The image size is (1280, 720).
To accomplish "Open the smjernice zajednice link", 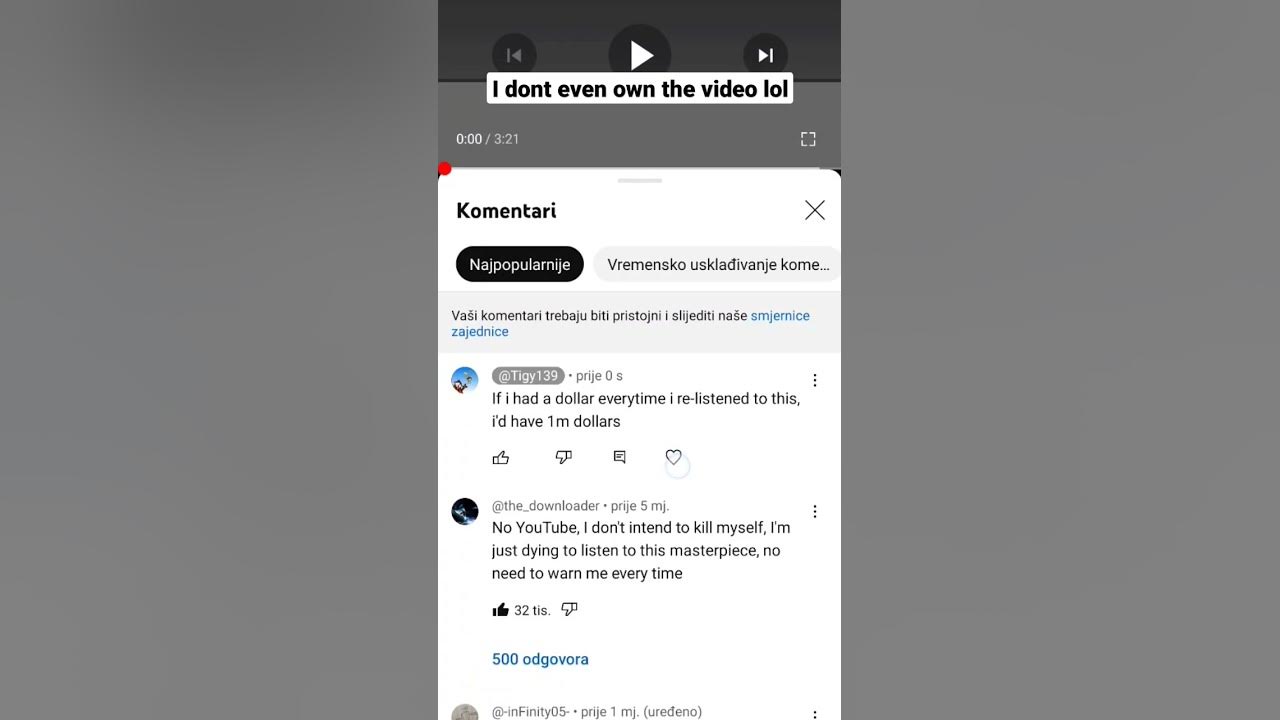I will tap(630, 323).
